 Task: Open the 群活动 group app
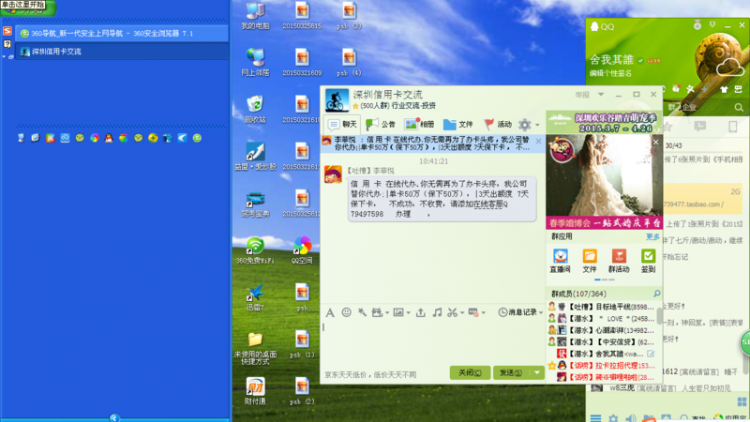click(x=618, y=261)
